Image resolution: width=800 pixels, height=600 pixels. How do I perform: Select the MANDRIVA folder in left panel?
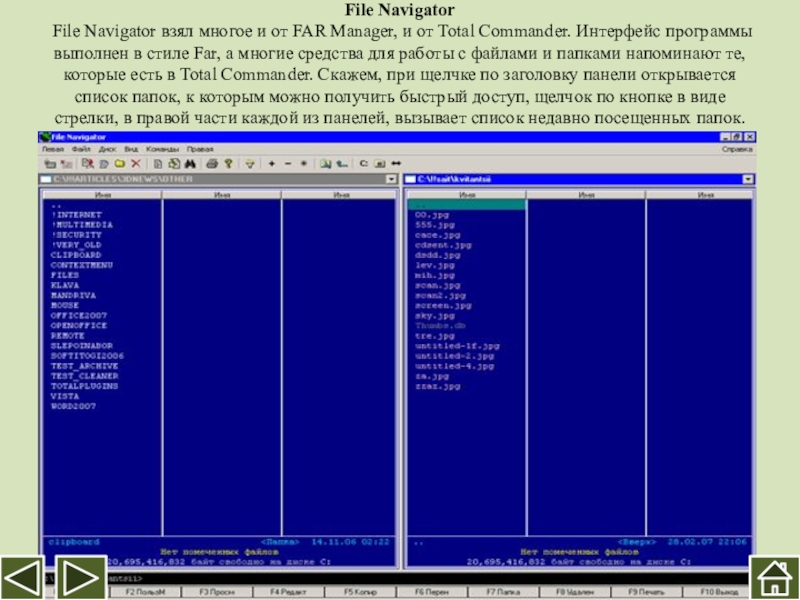tap(73, 295)
